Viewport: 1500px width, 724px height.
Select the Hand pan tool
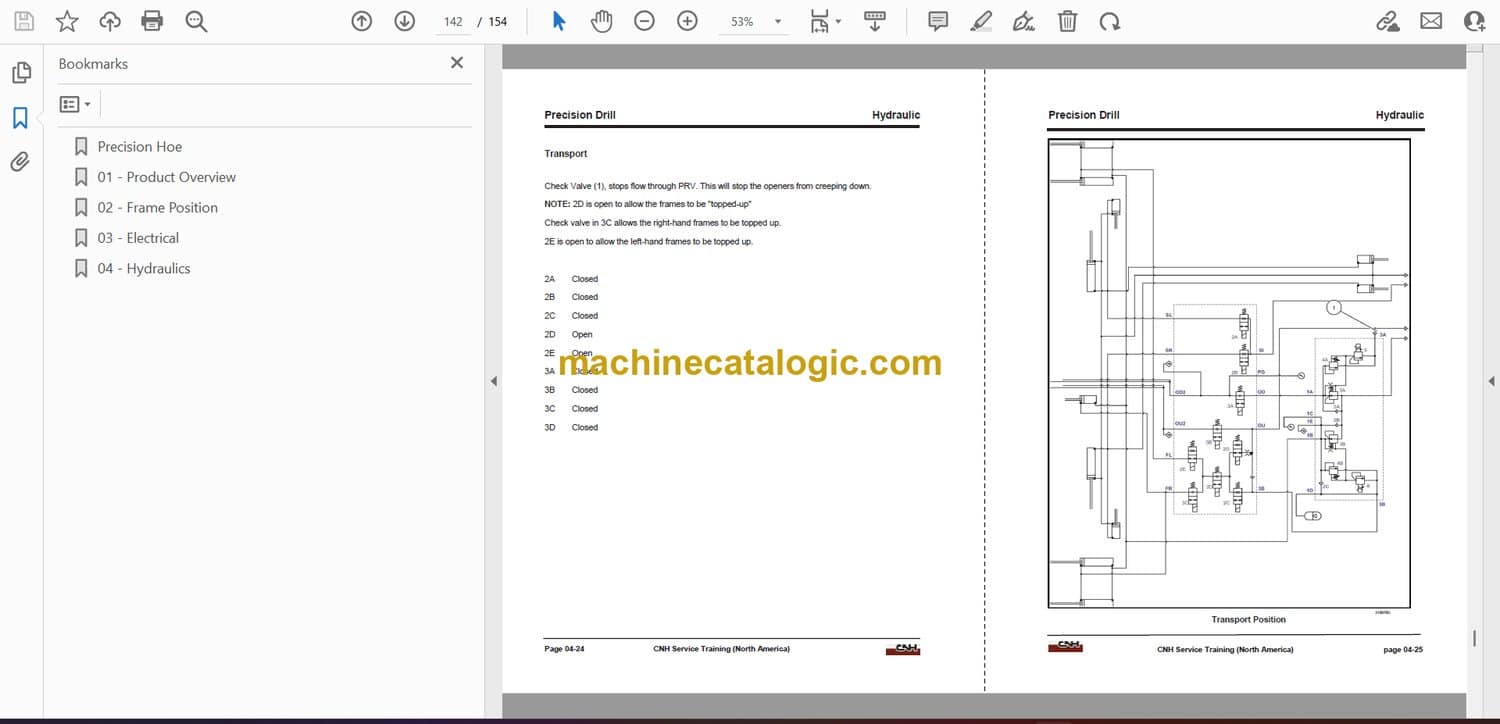(601, 21)
